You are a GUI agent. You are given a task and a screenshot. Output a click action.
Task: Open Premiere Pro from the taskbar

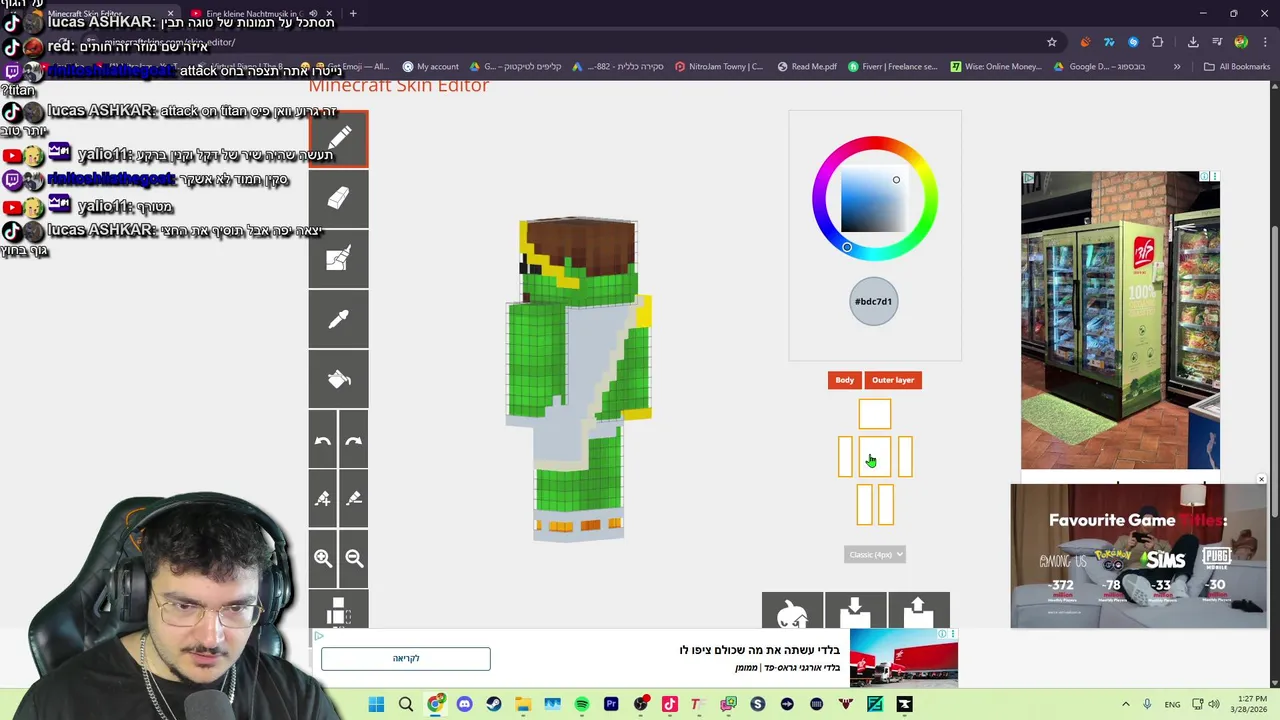(611, 704)
